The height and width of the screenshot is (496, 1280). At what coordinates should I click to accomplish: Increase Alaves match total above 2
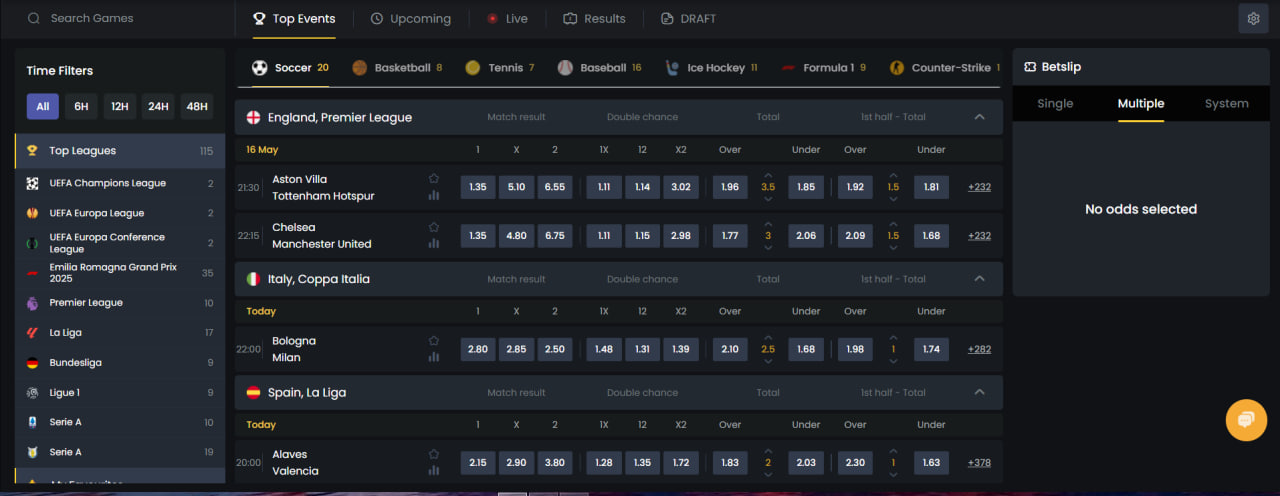coord(768,450)
